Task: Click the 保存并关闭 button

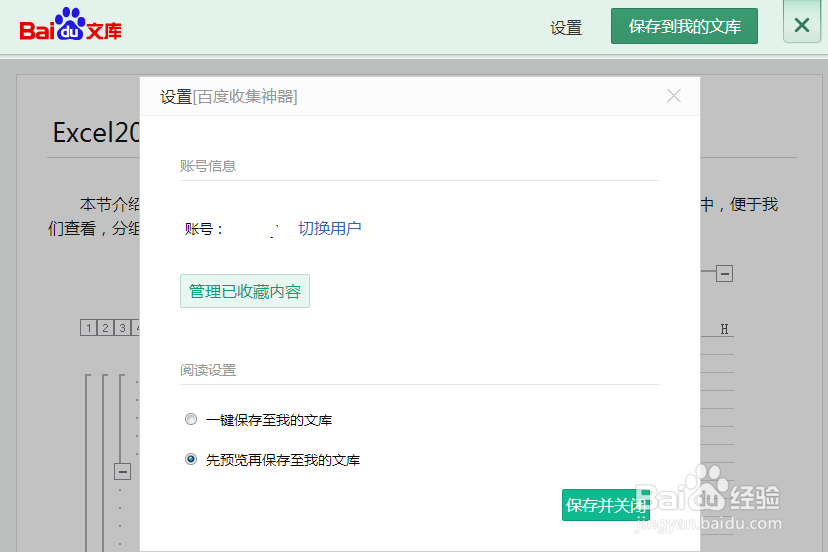Action: (606, 505)
